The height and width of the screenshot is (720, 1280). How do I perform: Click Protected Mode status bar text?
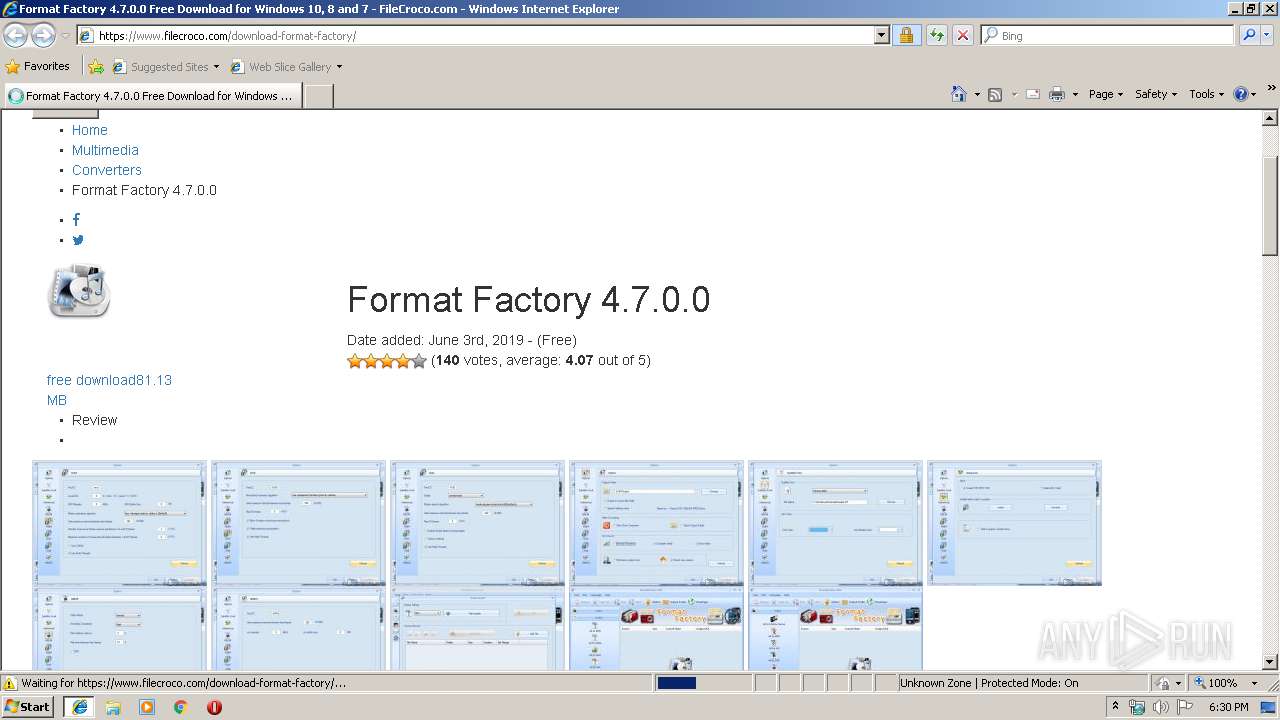point(1029,683)
